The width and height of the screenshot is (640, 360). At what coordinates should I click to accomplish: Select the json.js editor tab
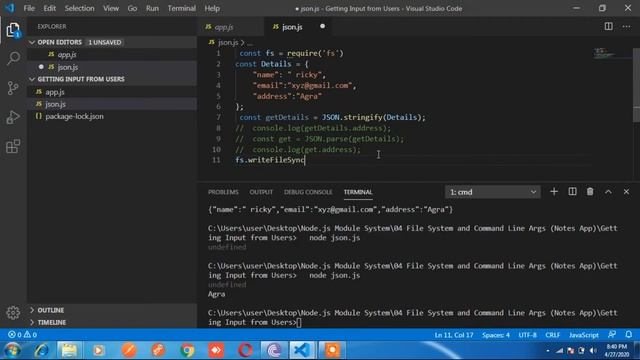pos(299,27)
